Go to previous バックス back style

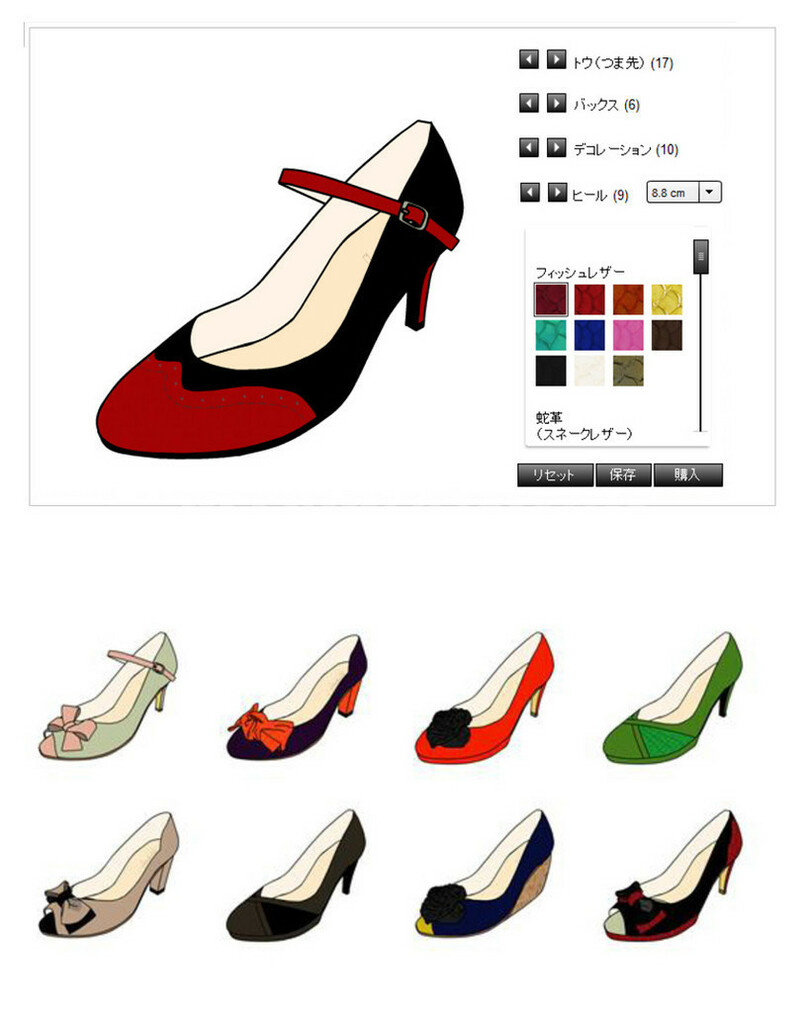(x=529, y=103)
